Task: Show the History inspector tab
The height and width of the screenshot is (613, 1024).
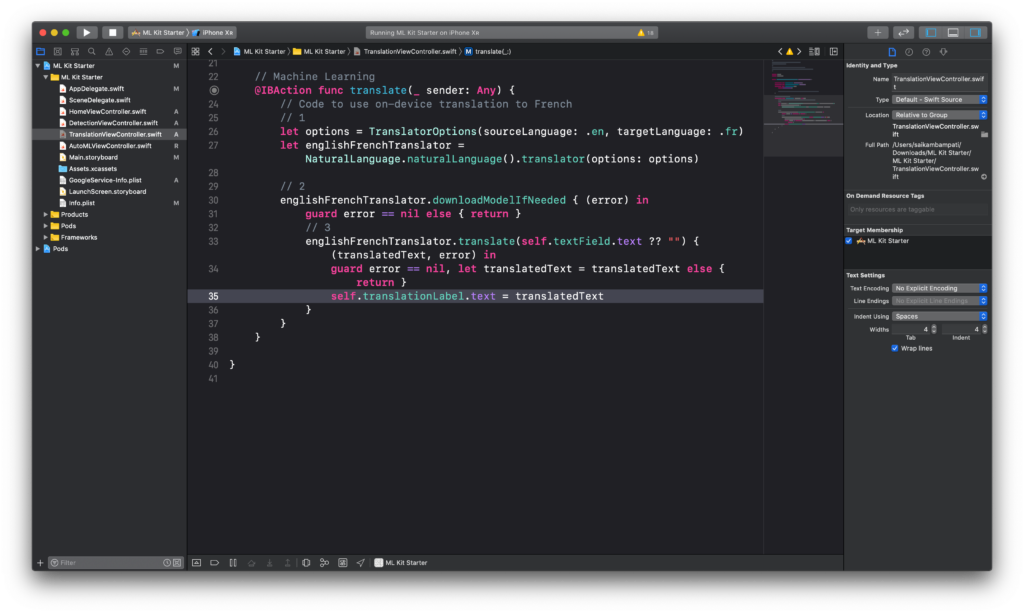Action: pyautogui.click(x=909, y=52)
